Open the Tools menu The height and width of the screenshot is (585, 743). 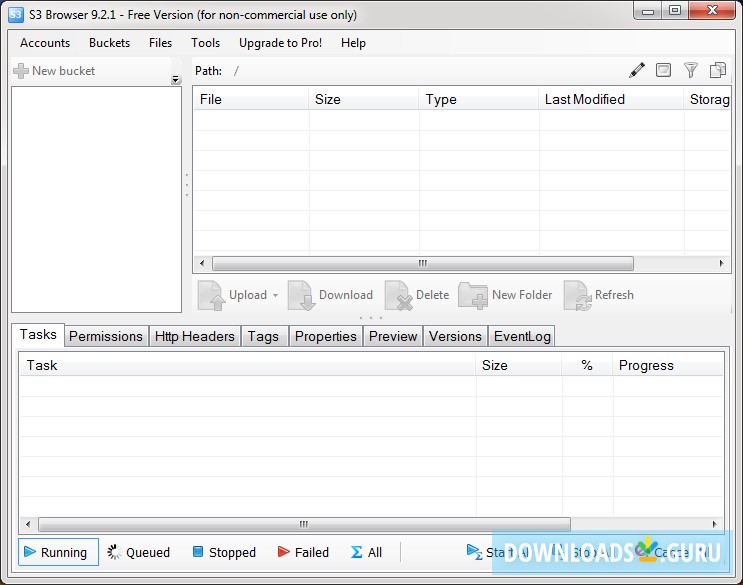point(206,43)
